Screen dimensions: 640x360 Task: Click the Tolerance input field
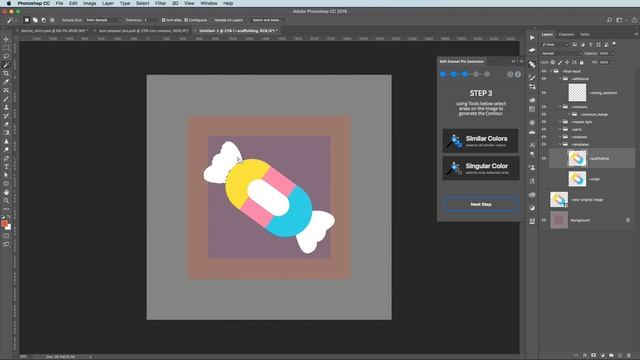pos(150,20)
